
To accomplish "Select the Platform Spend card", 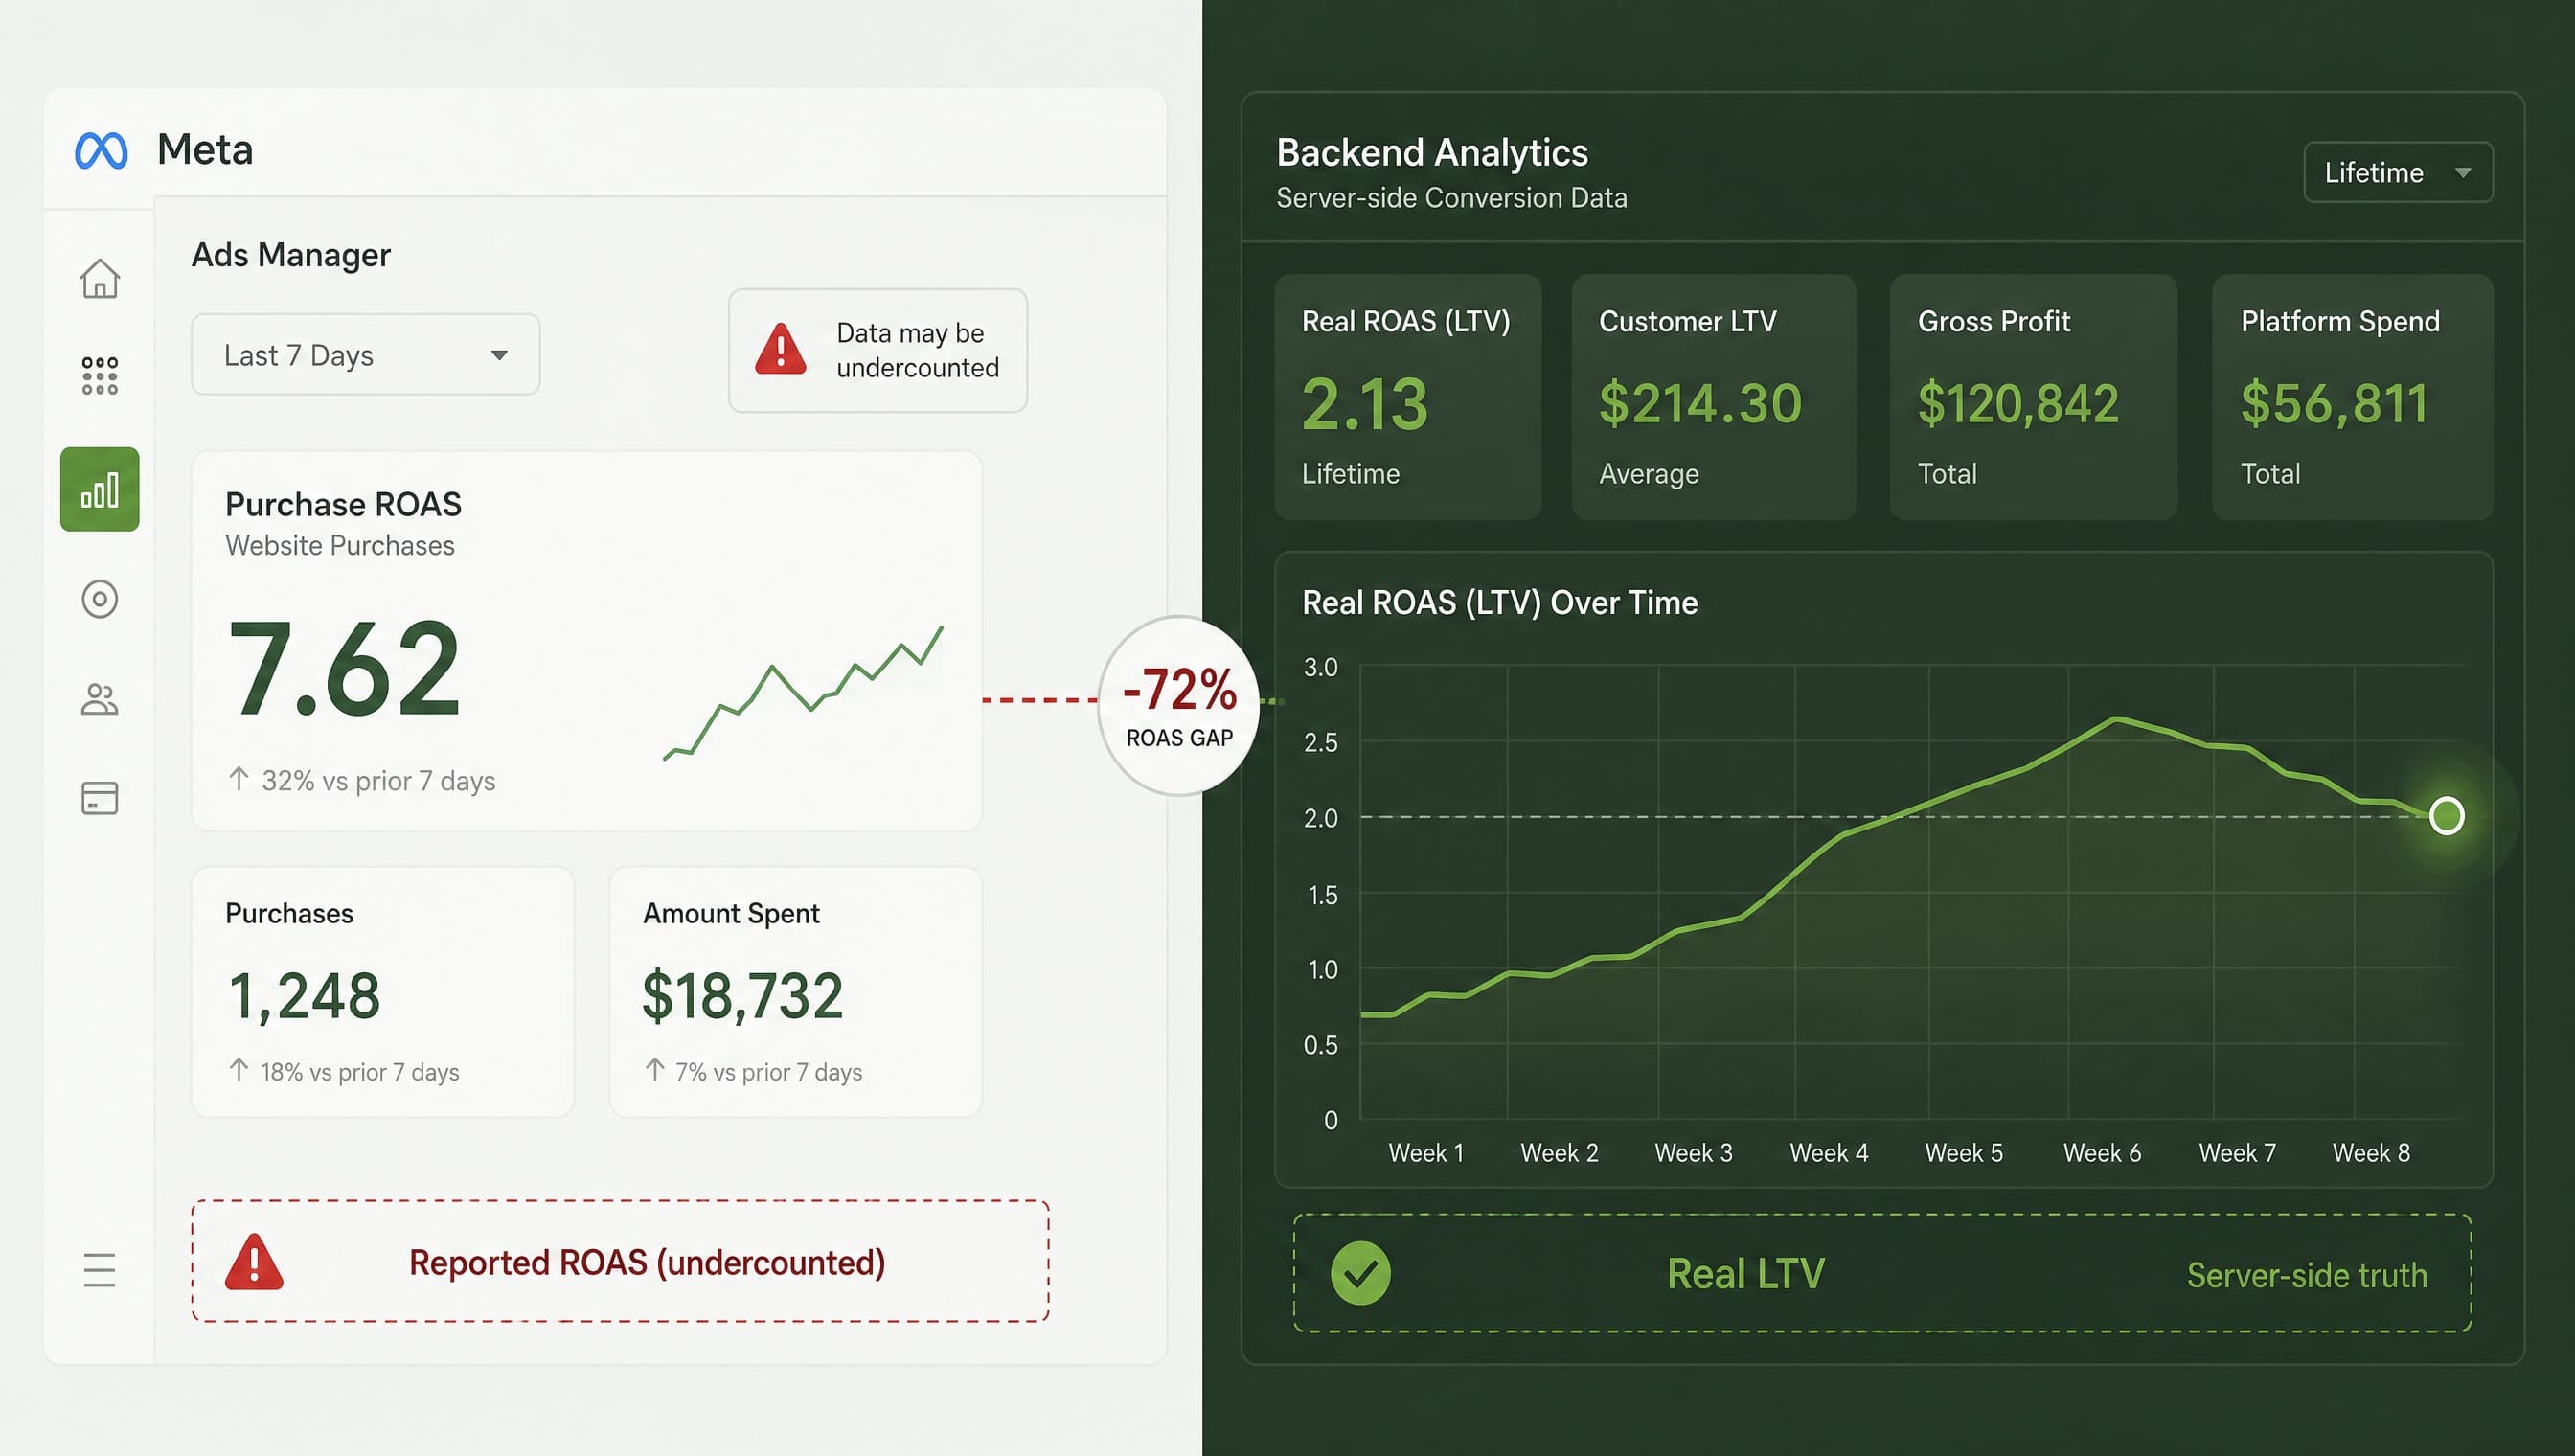I will [2352, 397].
